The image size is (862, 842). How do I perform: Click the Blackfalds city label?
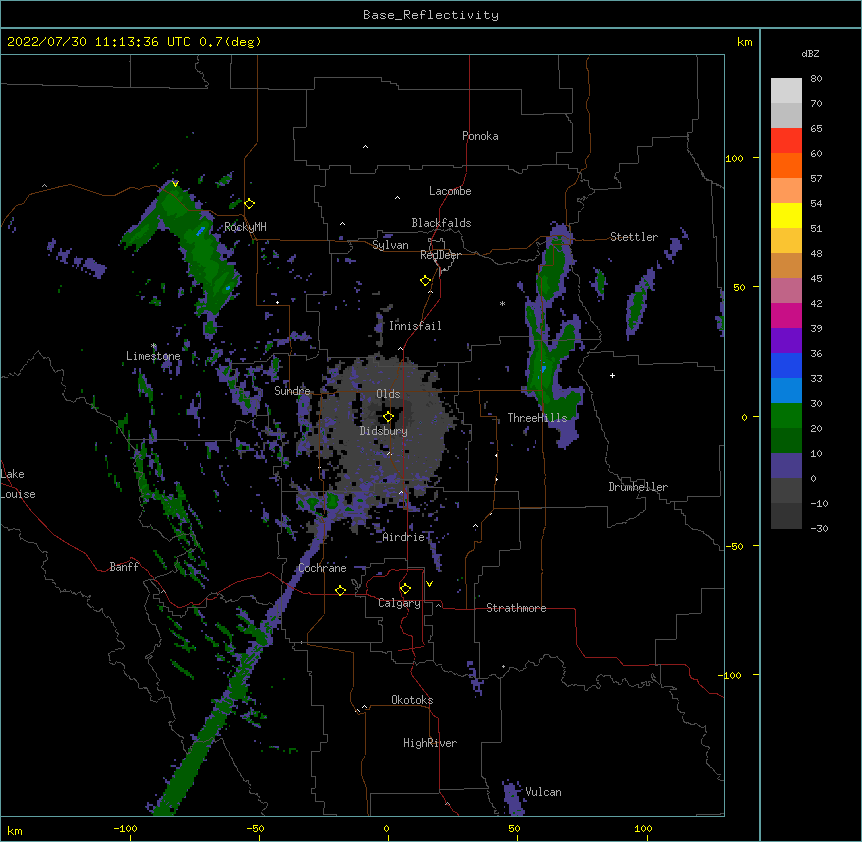(441, 223)
